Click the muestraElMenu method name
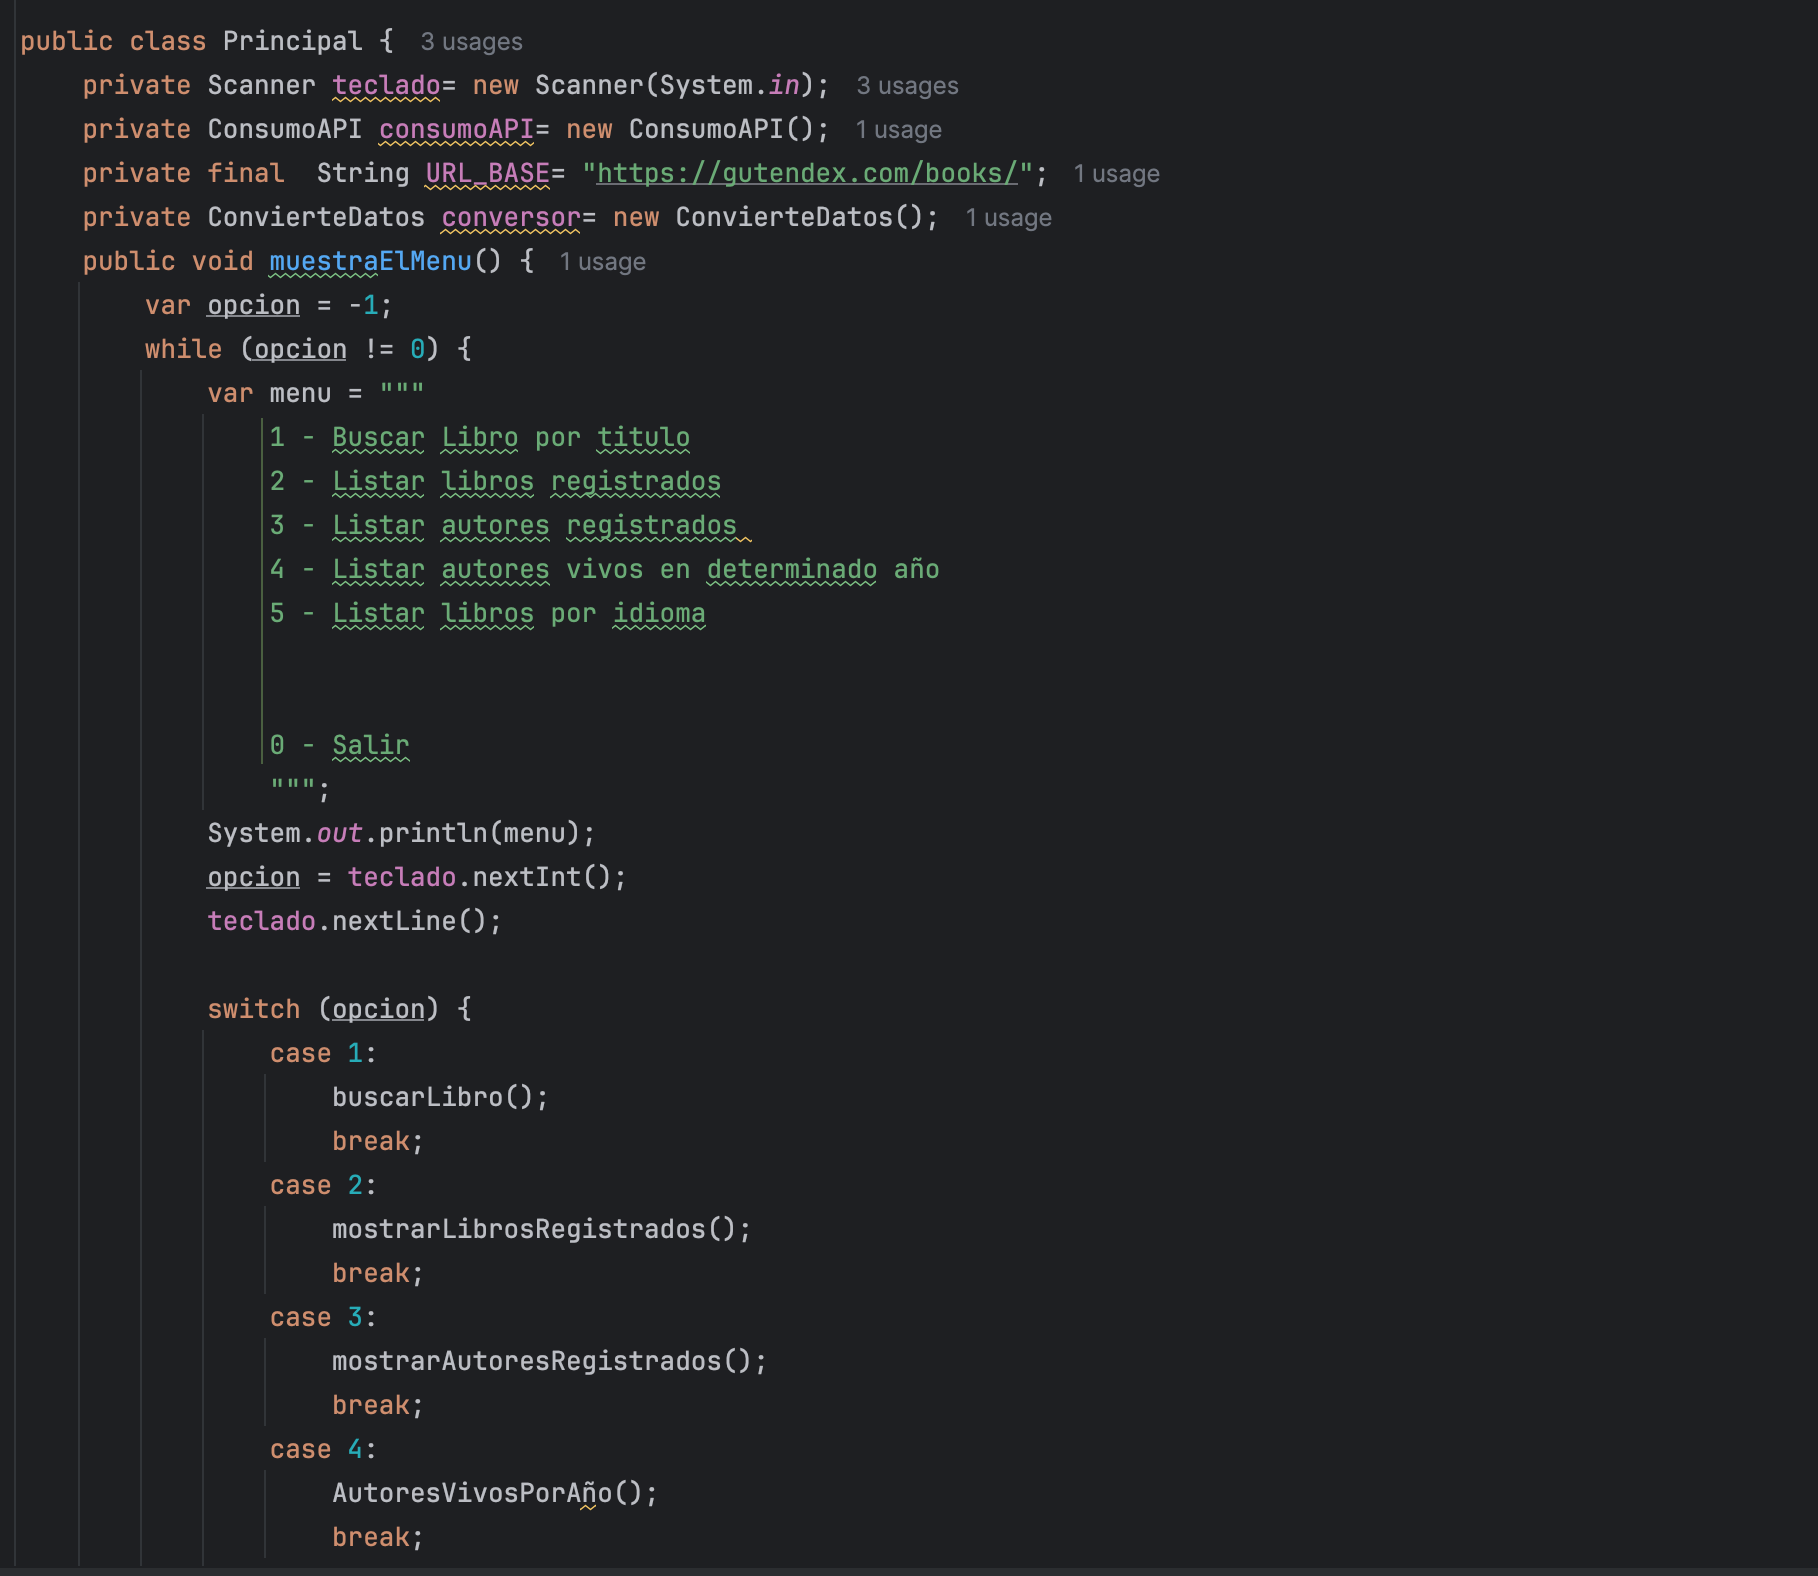The height and width of the screenshot is (1576, 1818). [370, 261]
